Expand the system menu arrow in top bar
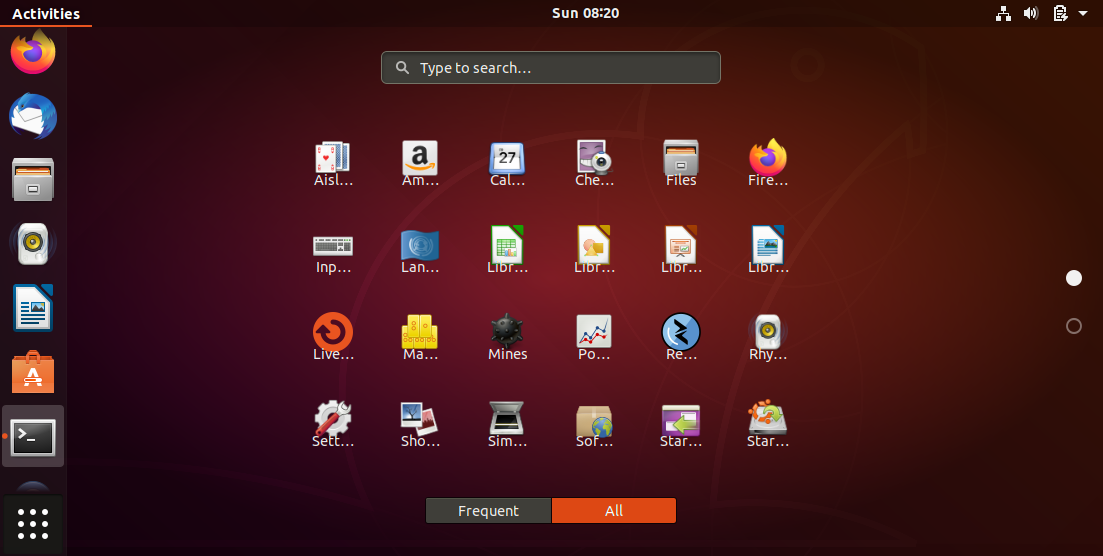This screenshot has height=556, width=1103. click(x=1083, y=14)
